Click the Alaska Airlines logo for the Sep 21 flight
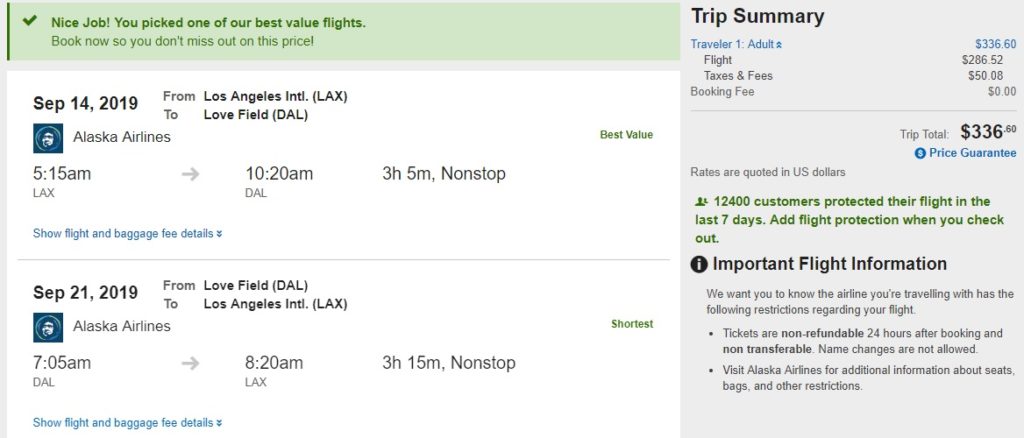1024x438 pixels. click(48, 327)
